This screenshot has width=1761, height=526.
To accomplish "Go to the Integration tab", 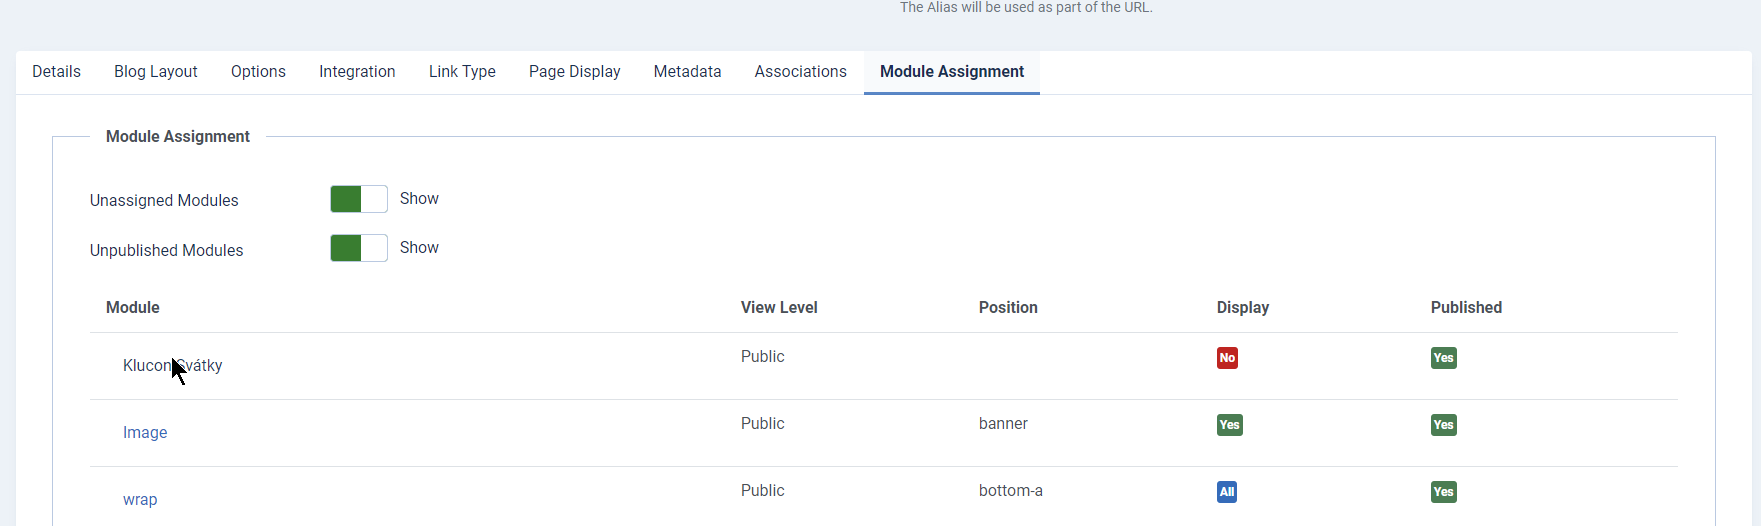I will (x=357, y=72).
